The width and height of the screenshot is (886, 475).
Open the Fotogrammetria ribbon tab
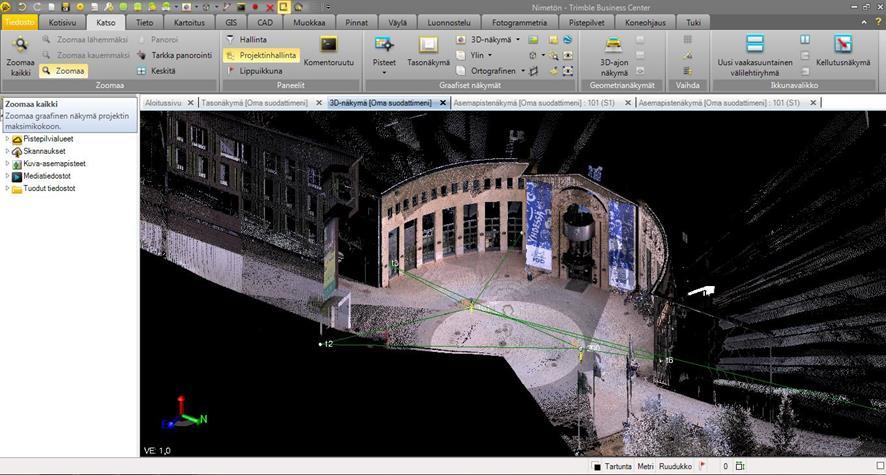pyautogui.click(x=519, y=23)
